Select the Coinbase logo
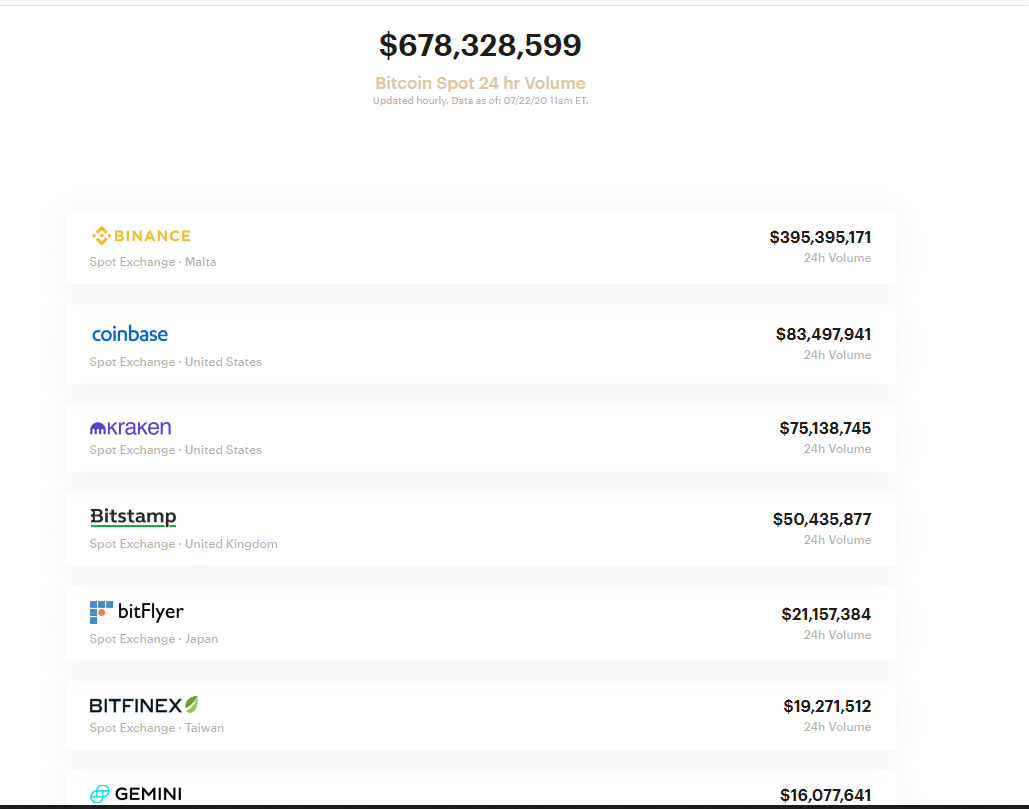 click(x=129, y=333)
